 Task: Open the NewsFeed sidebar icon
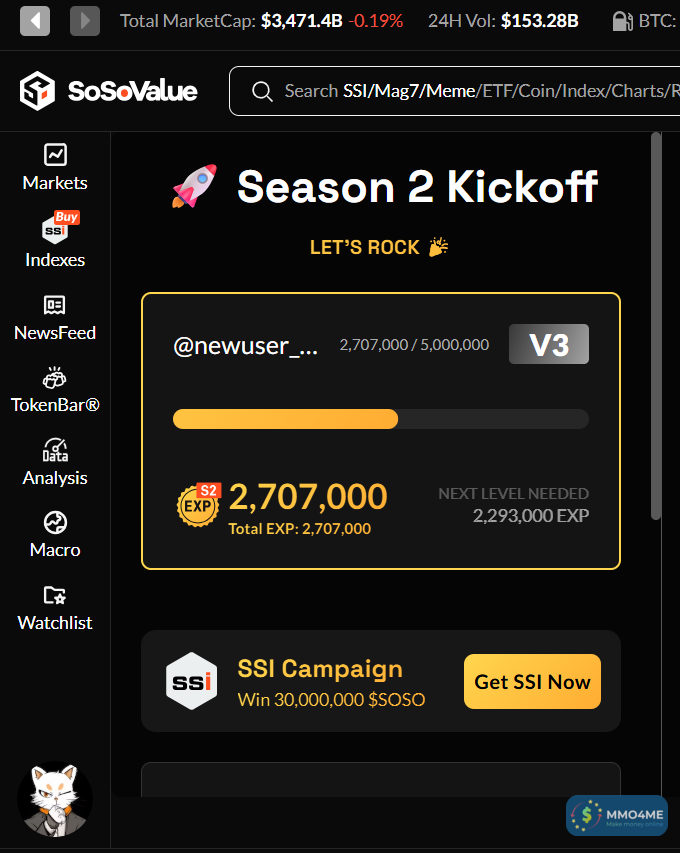pos(55,305)
